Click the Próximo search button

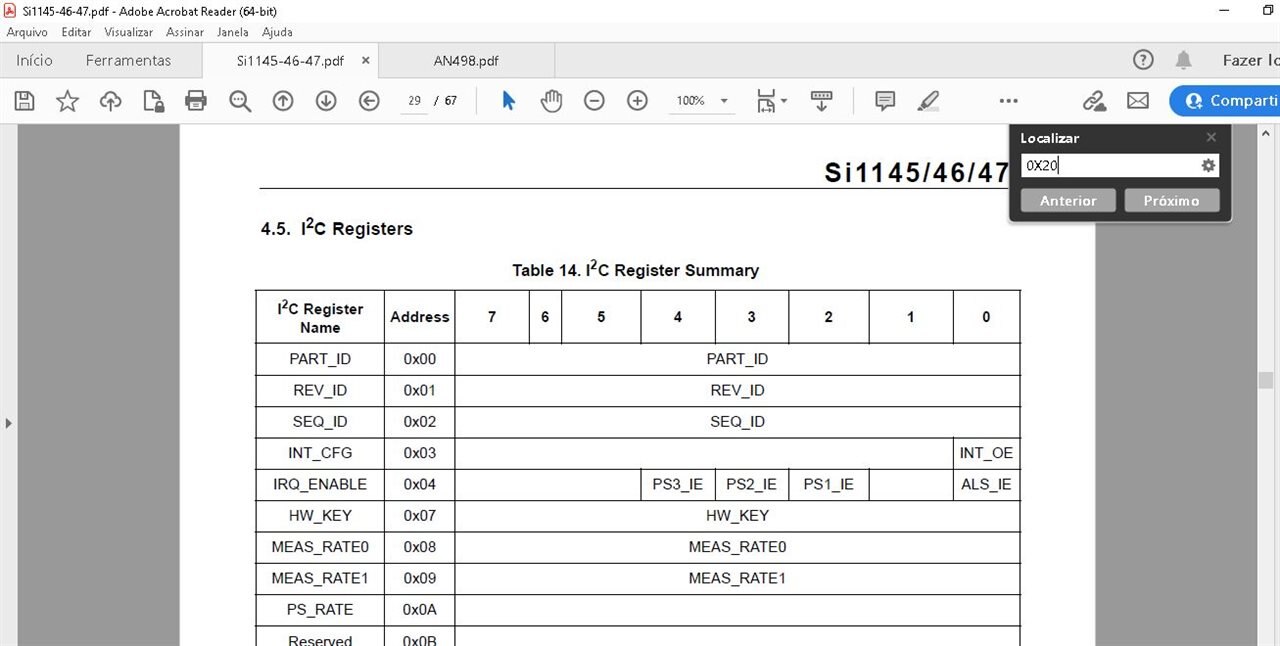point(1171,201)
